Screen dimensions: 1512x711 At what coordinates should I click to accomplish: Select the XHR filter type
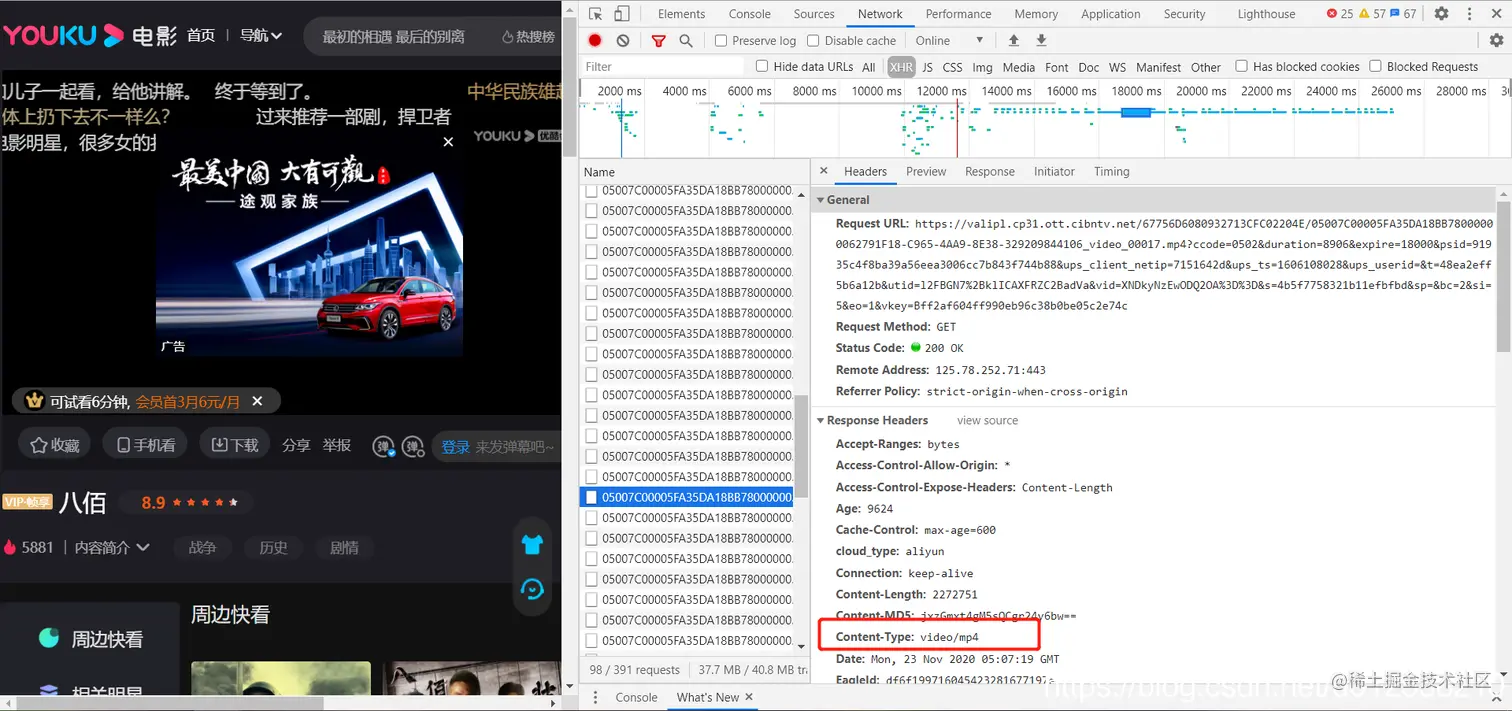coord(901,67)
